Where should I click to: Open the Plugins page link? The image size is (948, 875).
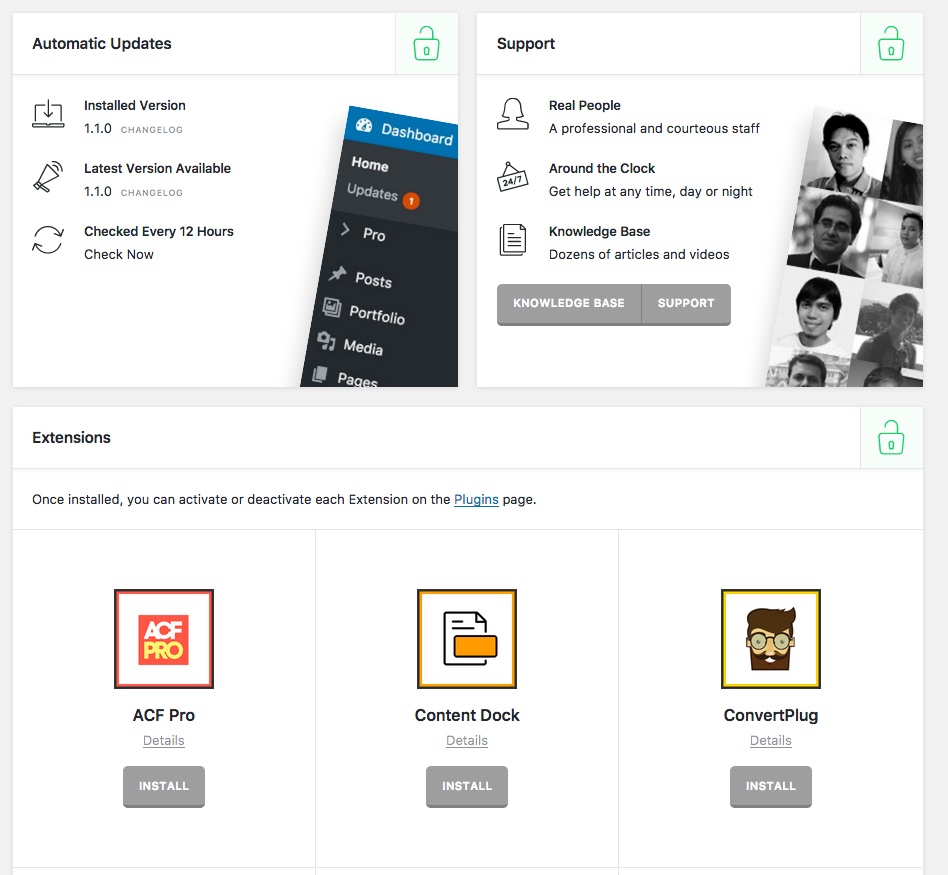click(x=476, y=499)
